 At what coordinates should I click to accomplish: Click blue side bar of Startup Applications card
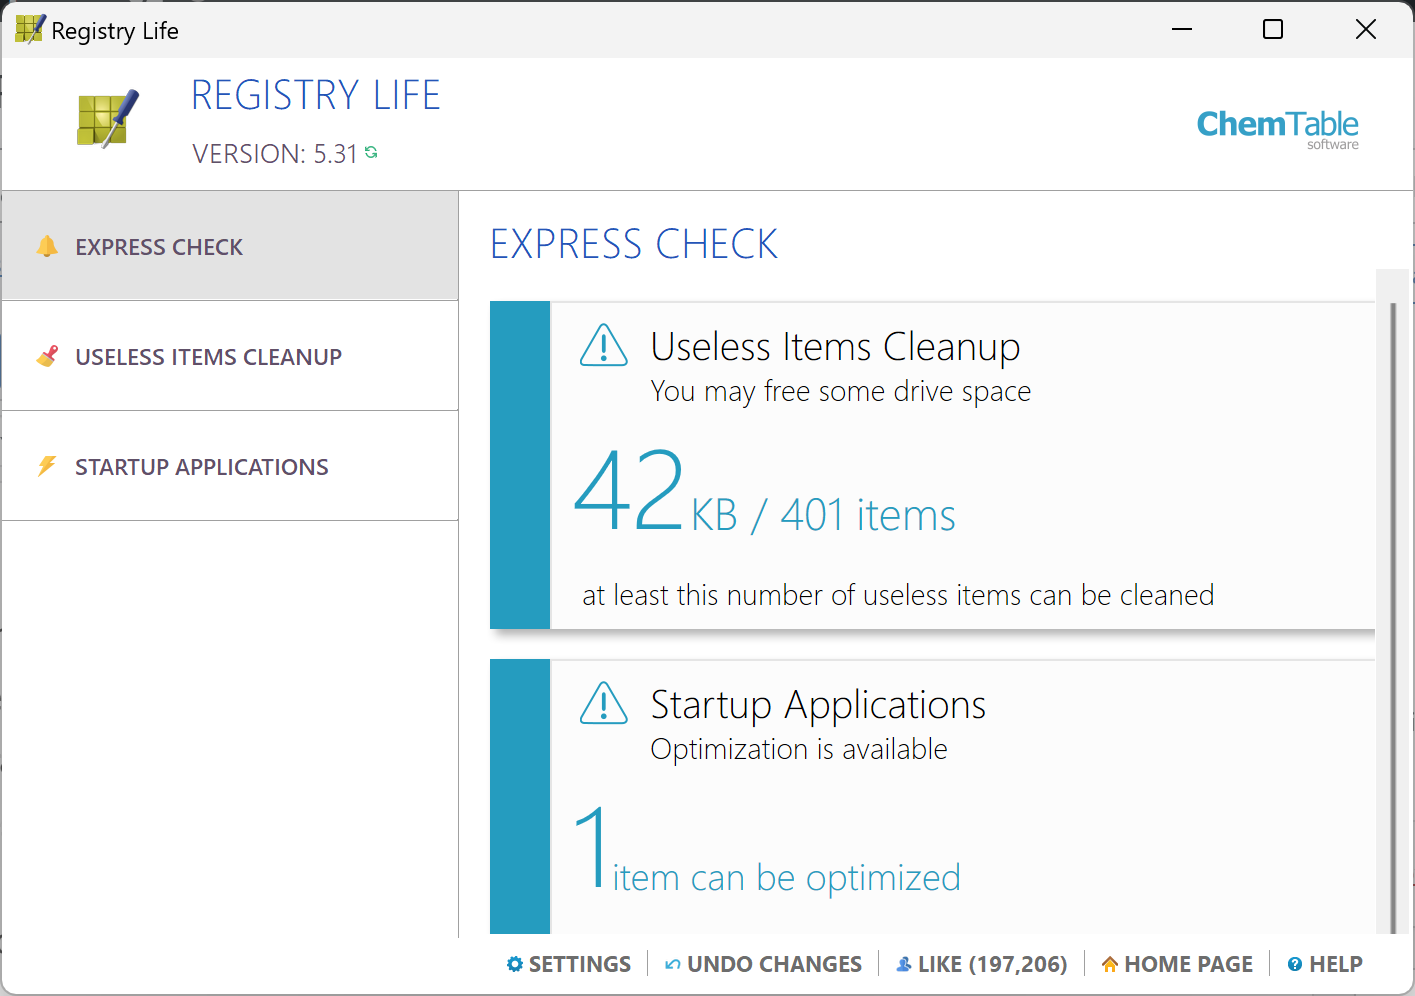(x=520, y=797)
